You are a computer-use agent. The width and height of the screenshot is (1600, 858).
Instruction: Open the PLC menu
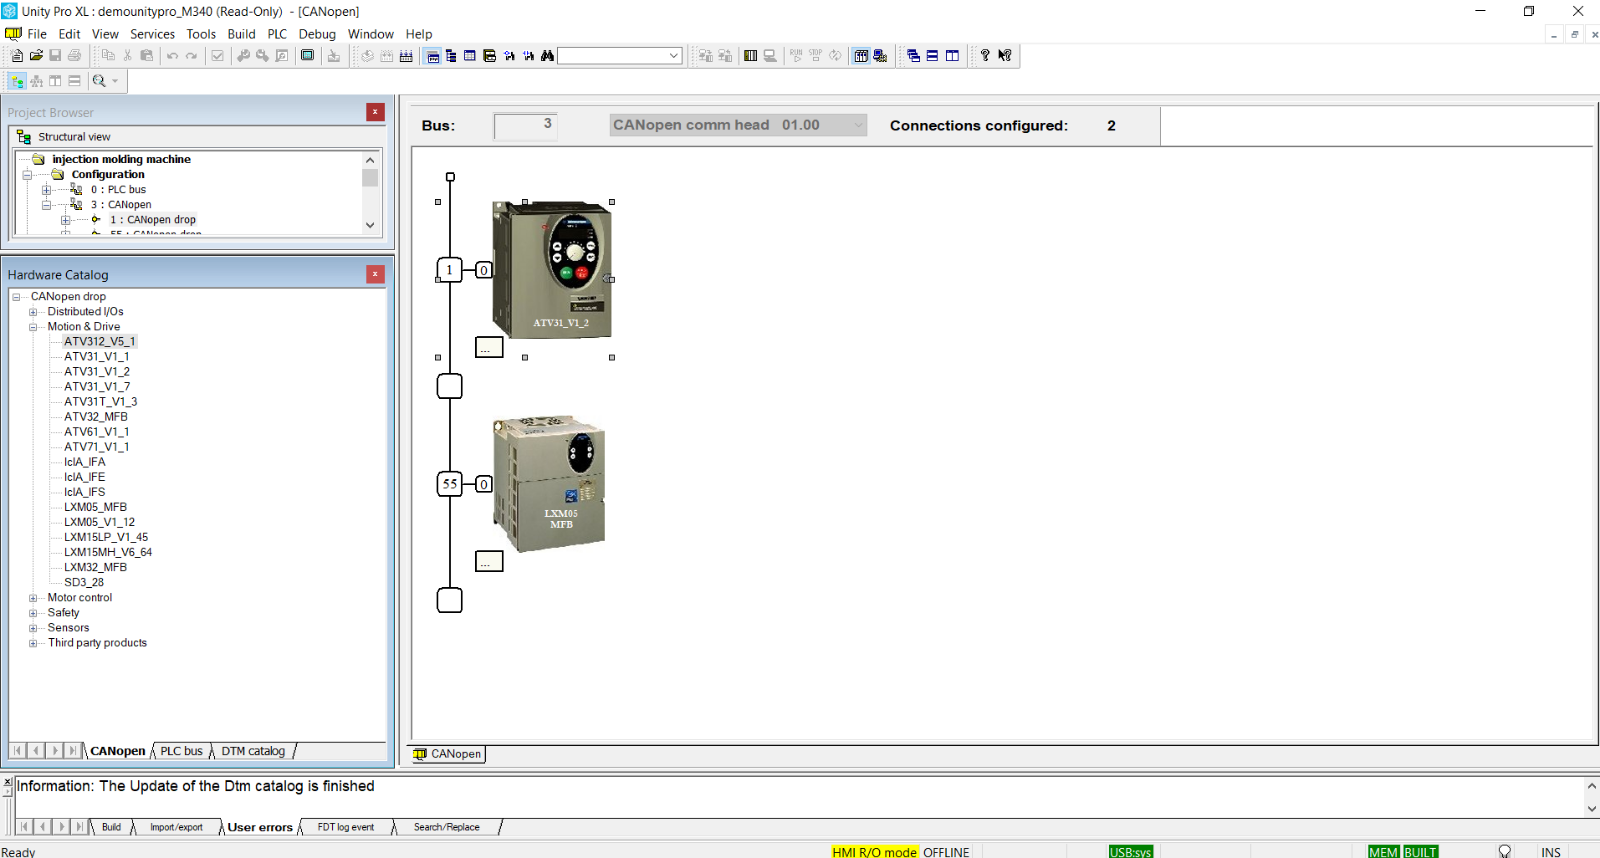point(277,34)
